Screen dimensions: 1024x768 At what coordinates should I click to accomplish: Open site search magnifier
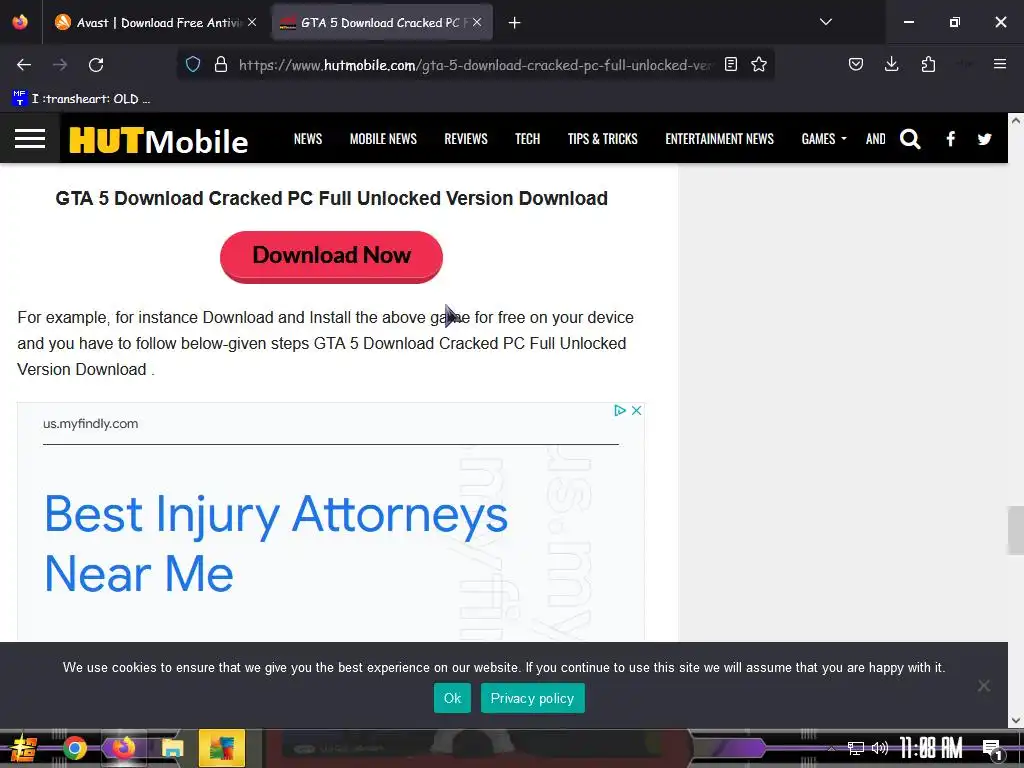910,138
